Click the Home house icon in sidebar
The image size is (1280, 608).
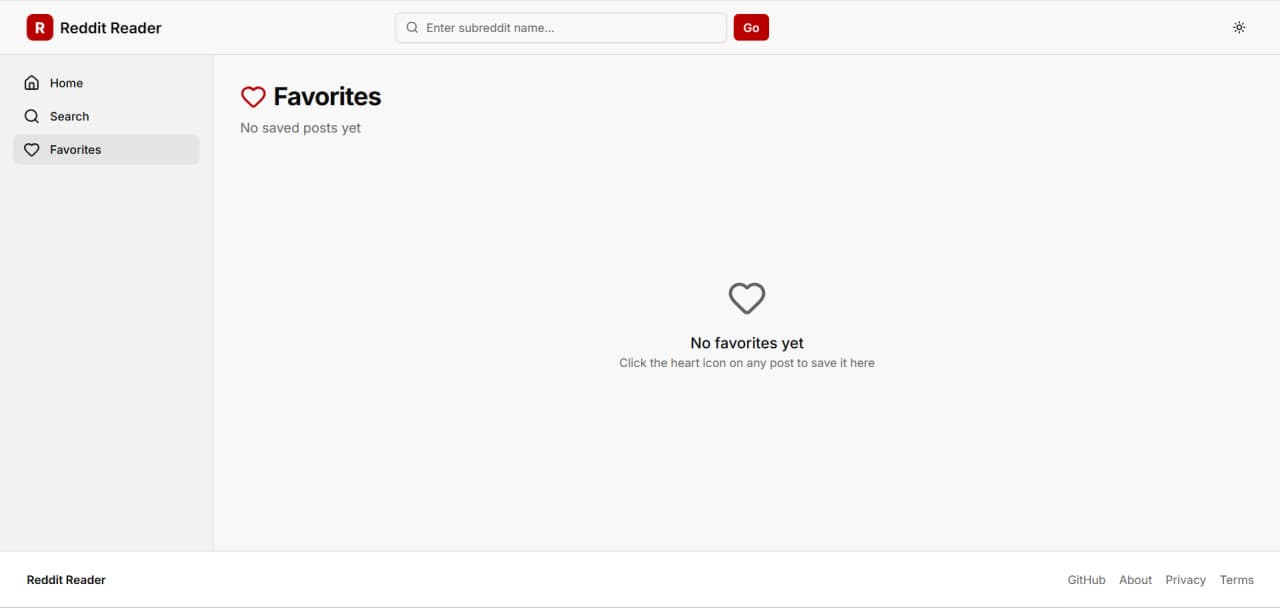(32, 83)
